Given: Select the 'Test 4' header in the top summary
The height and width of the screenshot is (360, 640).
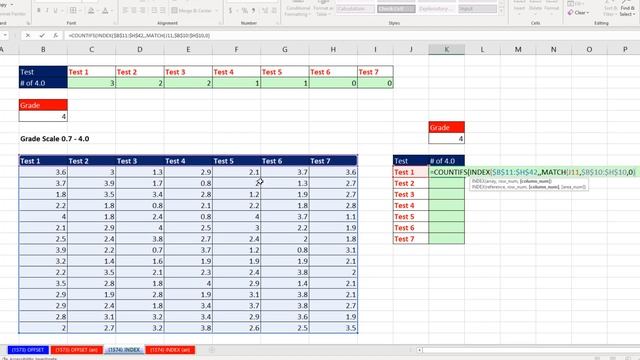Looking at the screenshot, I should (x=236, y=72).
